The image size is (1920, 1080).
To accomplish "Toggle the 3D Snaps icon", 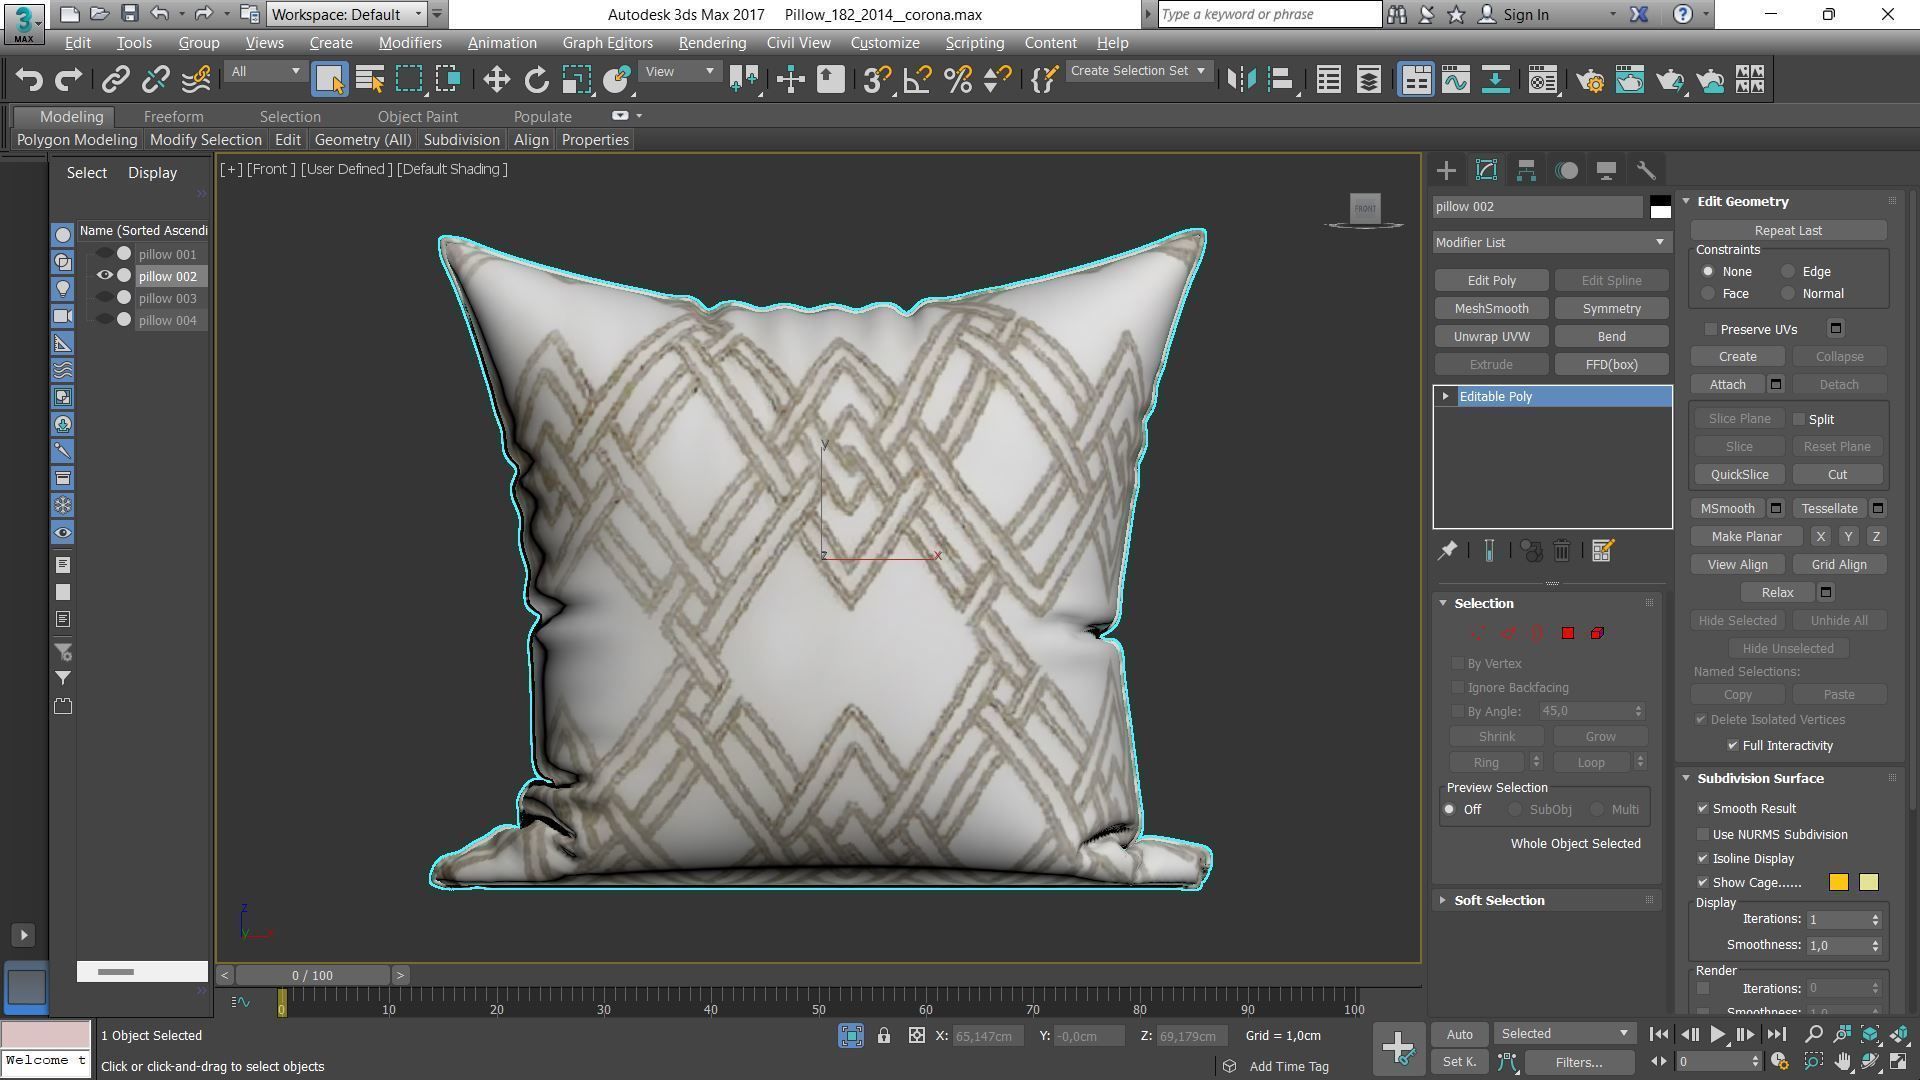I will pyautogui.click(x=877, y=79).
